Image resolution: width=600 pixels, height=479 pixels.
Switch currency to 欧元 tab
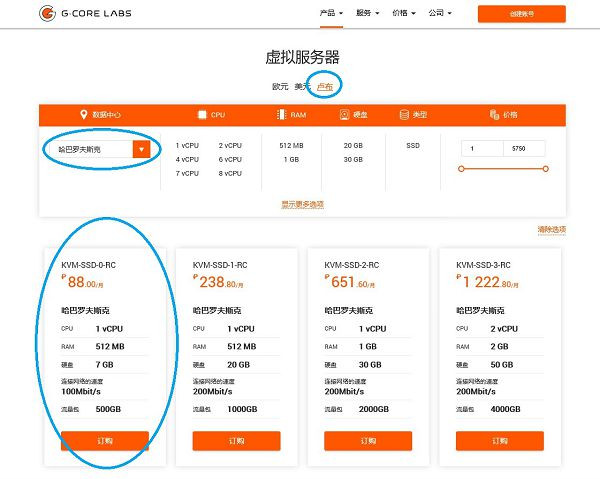(x=280, y=86)
